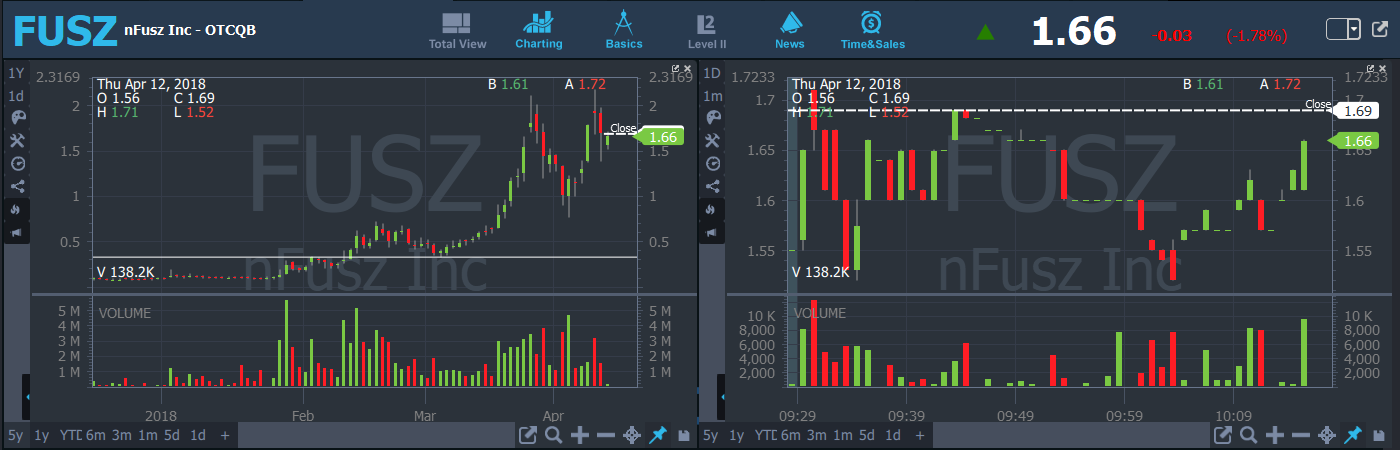The width and height of the screenshot is (1400, 450).
Task: Zoom out right chart with minus icon
Action: pyautogui.click(x=1301, y=435)
